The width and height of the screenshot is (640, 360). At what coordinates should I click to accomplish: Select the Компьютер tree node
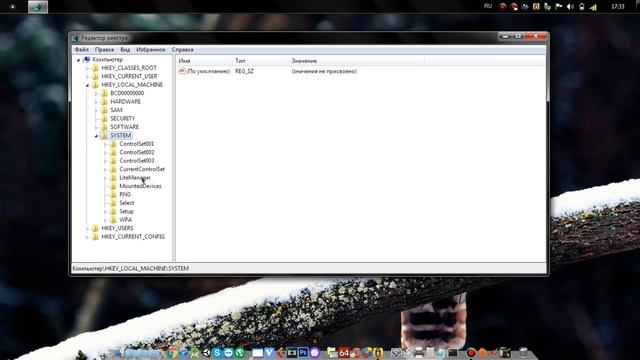tap(107, 60)
